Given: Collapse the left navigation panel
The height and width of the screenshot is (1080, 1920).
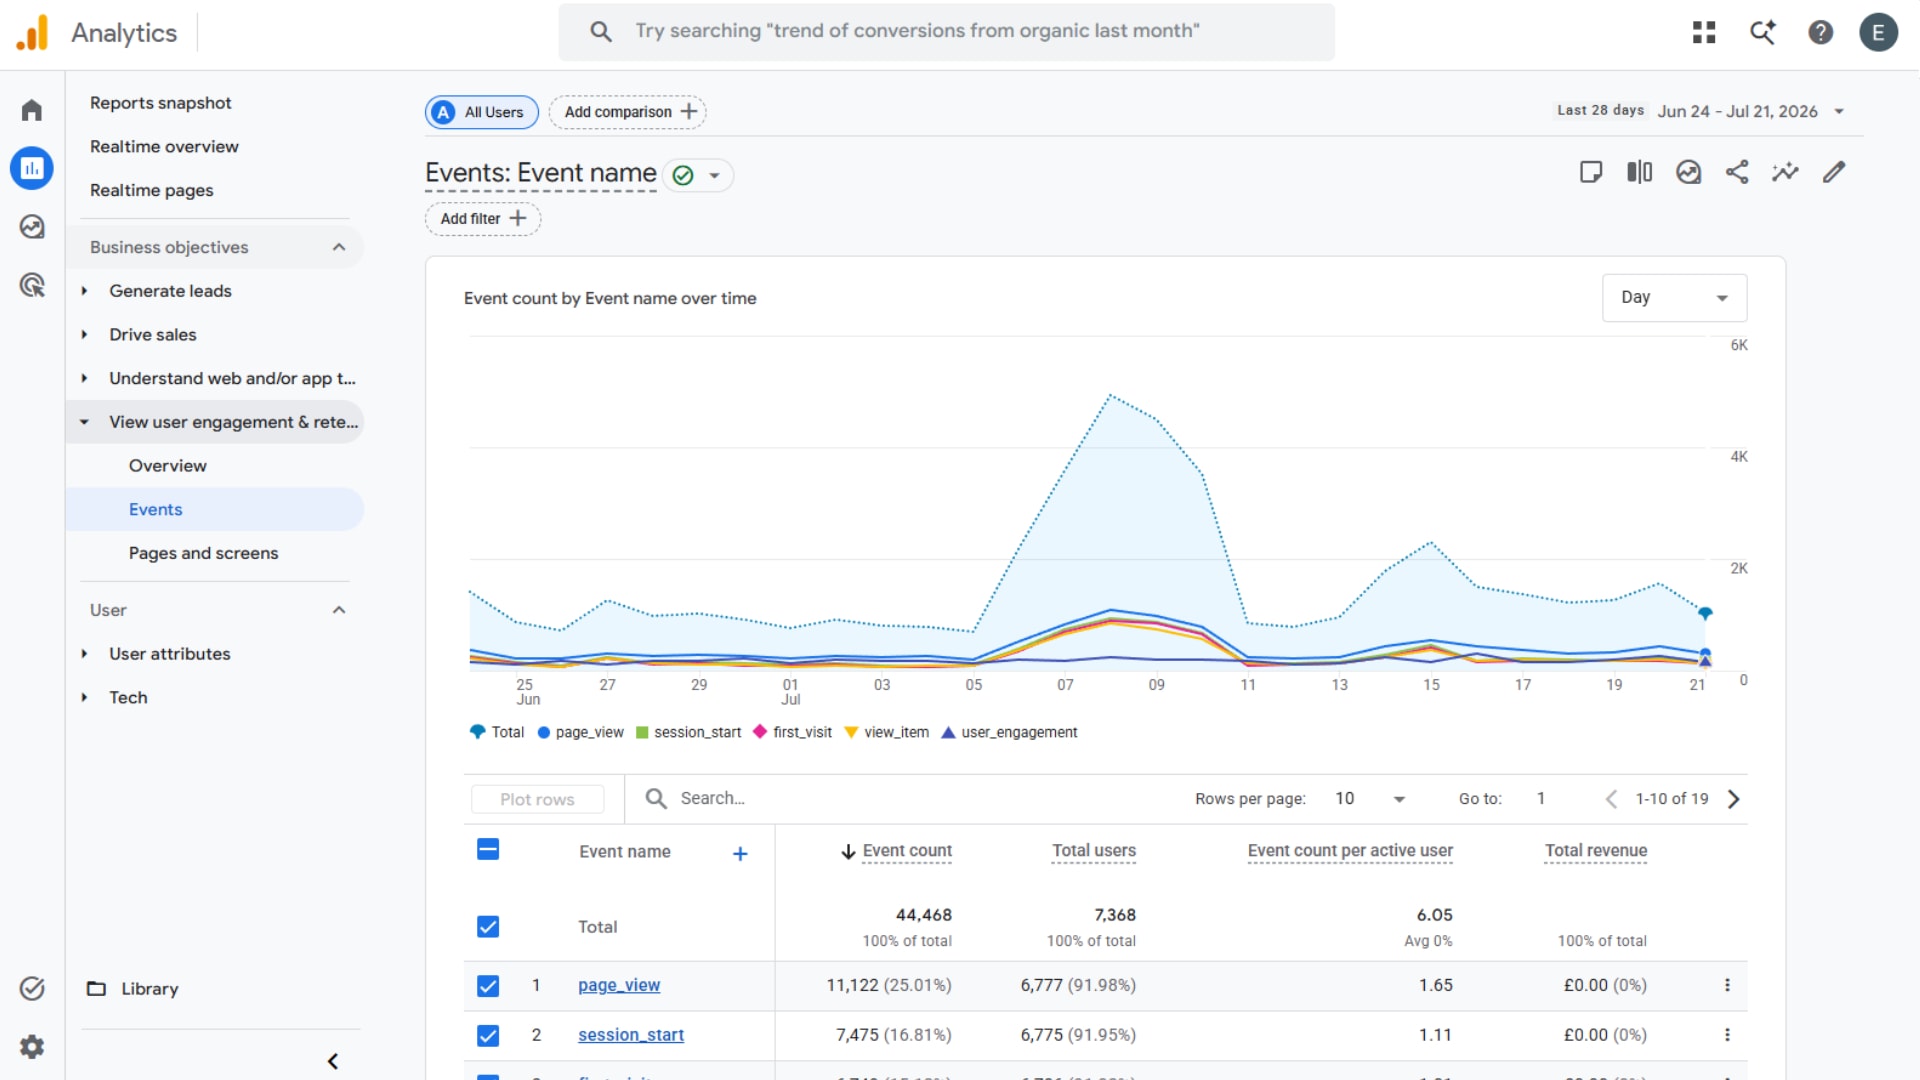Looking at the screenshot, I should click(333, 1061).
